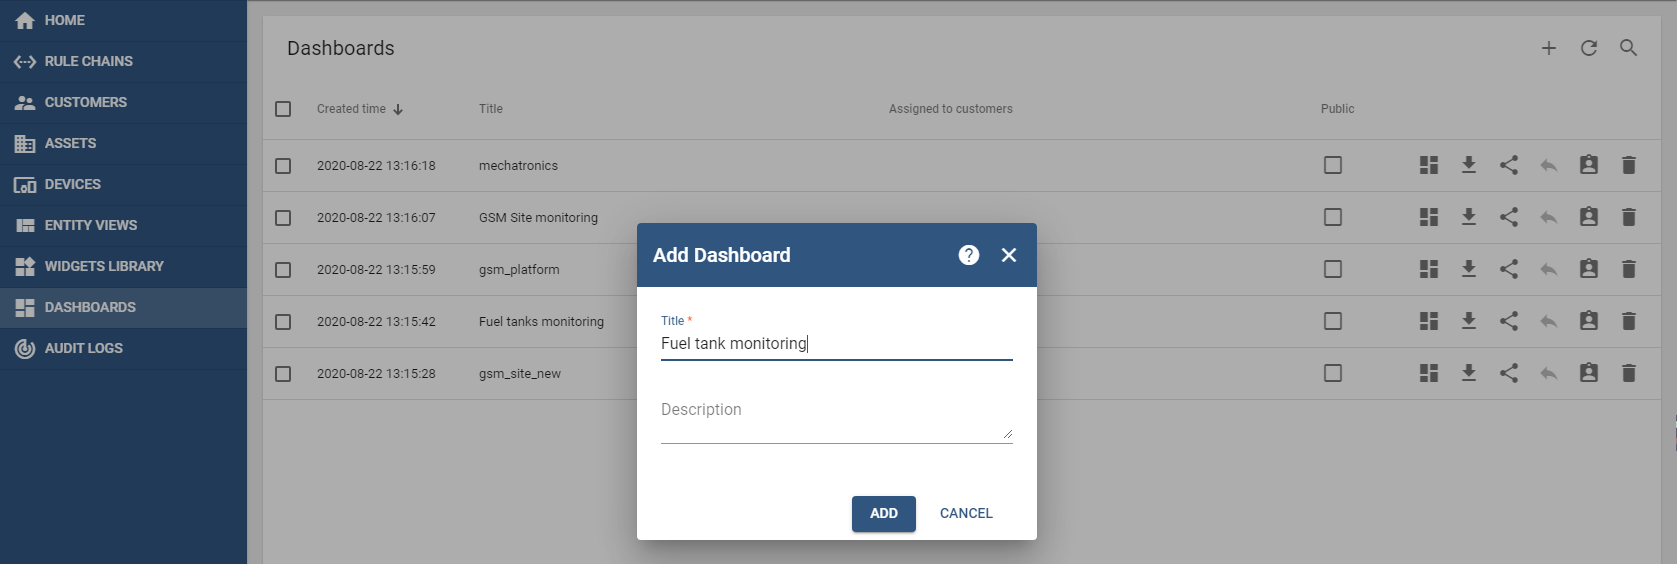This screenshot has width=1679, height=564.
Task: Toggle the select-all checkbox in table header
Action: pyautogui.click(x=283, y=109)
